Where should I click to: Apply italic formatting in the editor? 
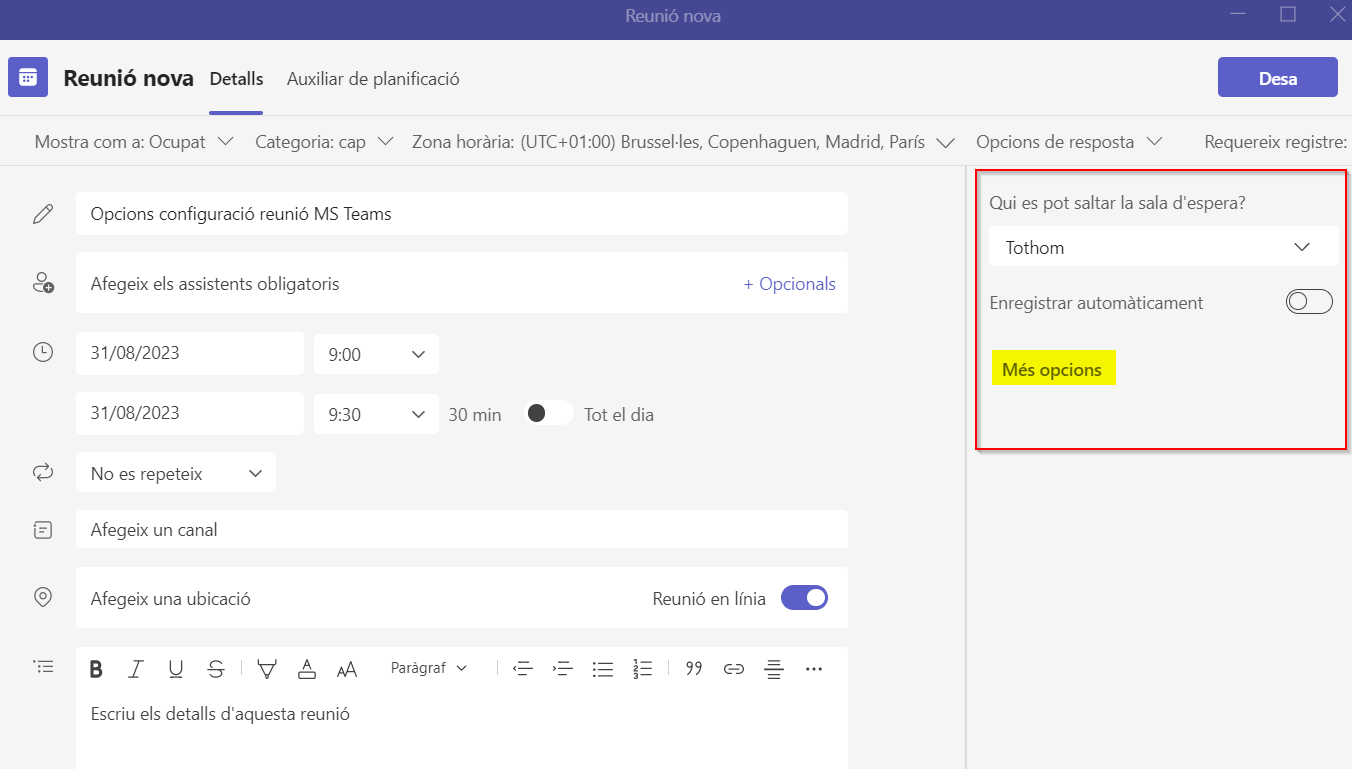pos(136,669)
